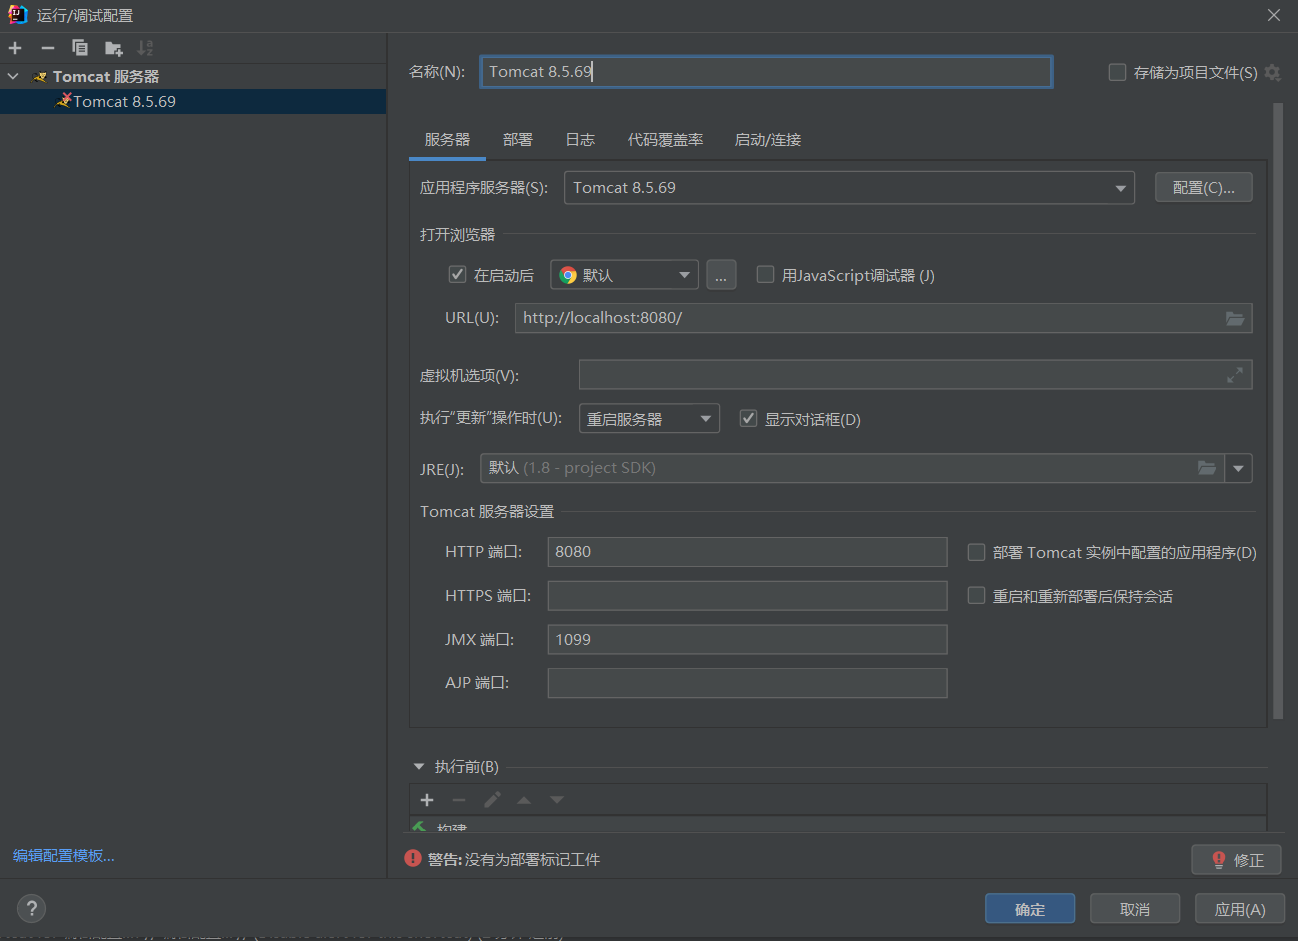
Task: Focus the 名称 name field
Action: coord(766,72)
